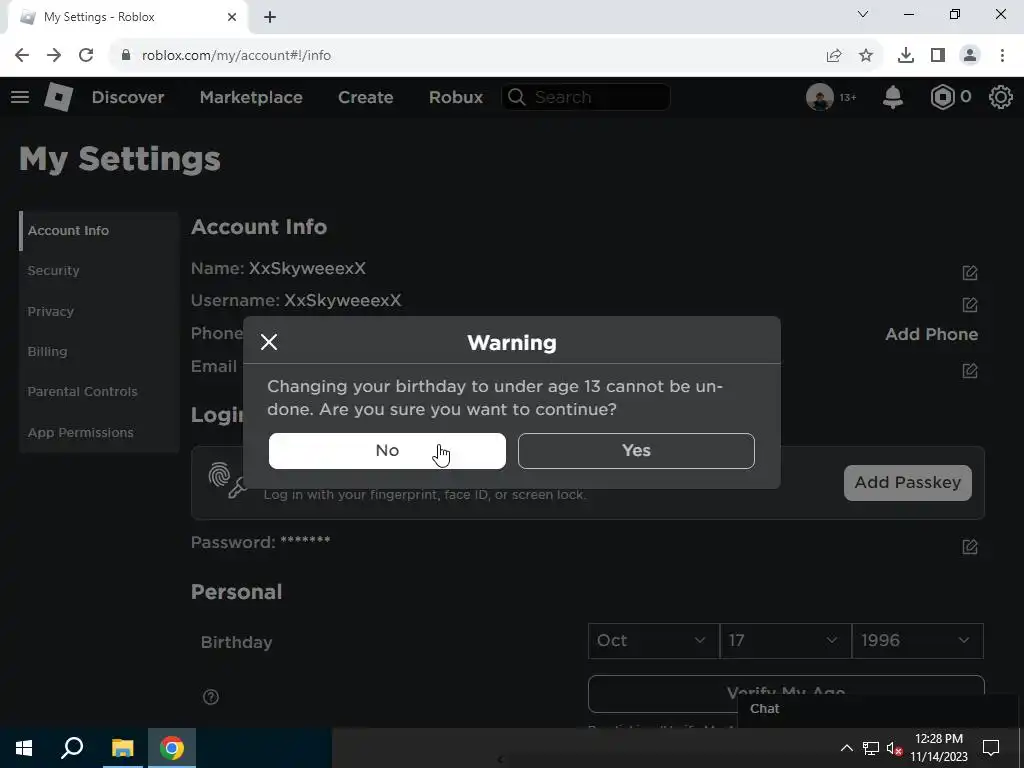Image resolution: width=1024 pixels, height=768 pixels.
Task: Click the Add Phone link
Action: click(x=931, y=334)
